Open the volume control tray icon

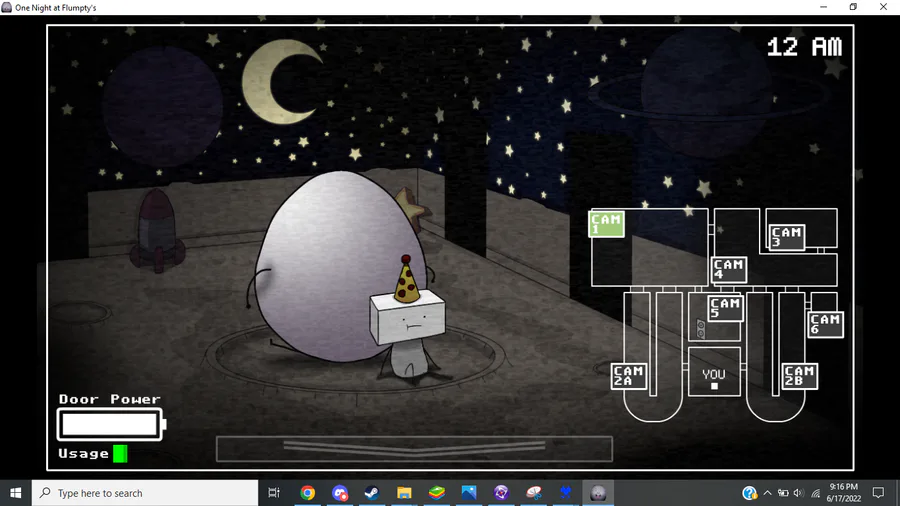798,493
